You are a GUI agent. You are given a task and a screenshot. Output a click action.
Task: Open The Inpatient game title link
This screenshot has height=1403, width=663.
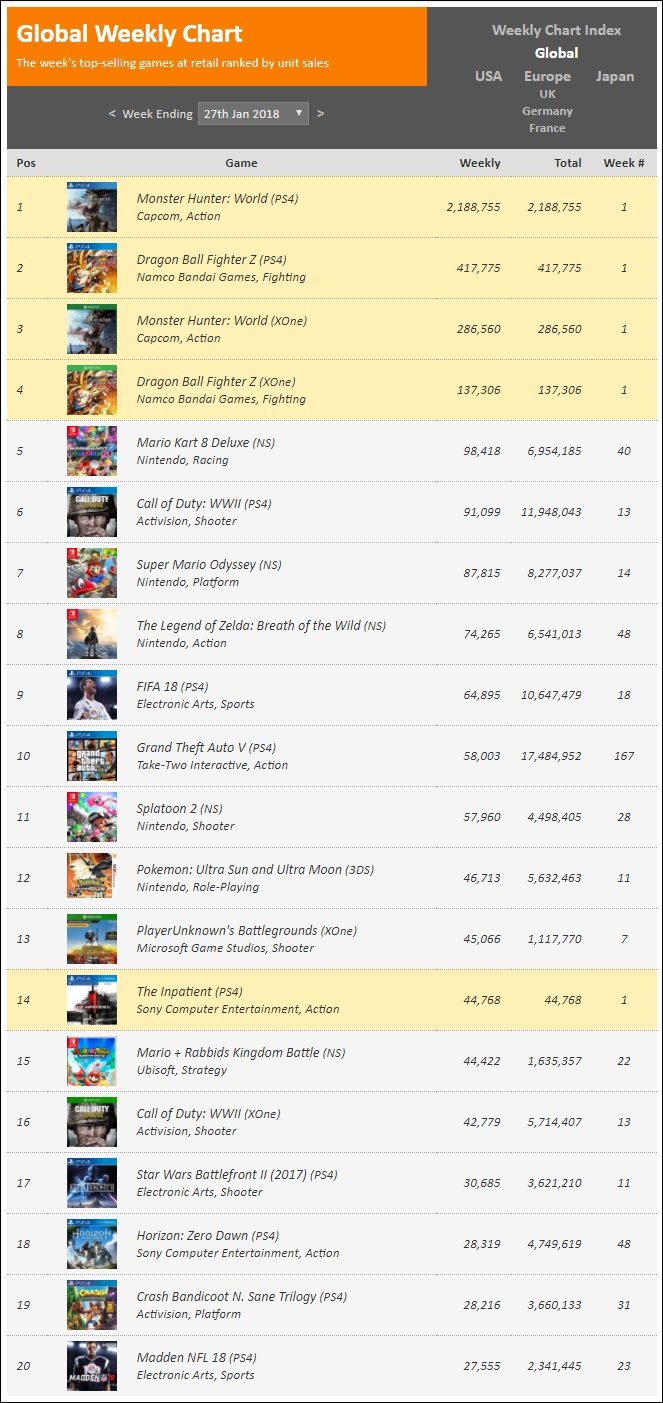[174, 992]
